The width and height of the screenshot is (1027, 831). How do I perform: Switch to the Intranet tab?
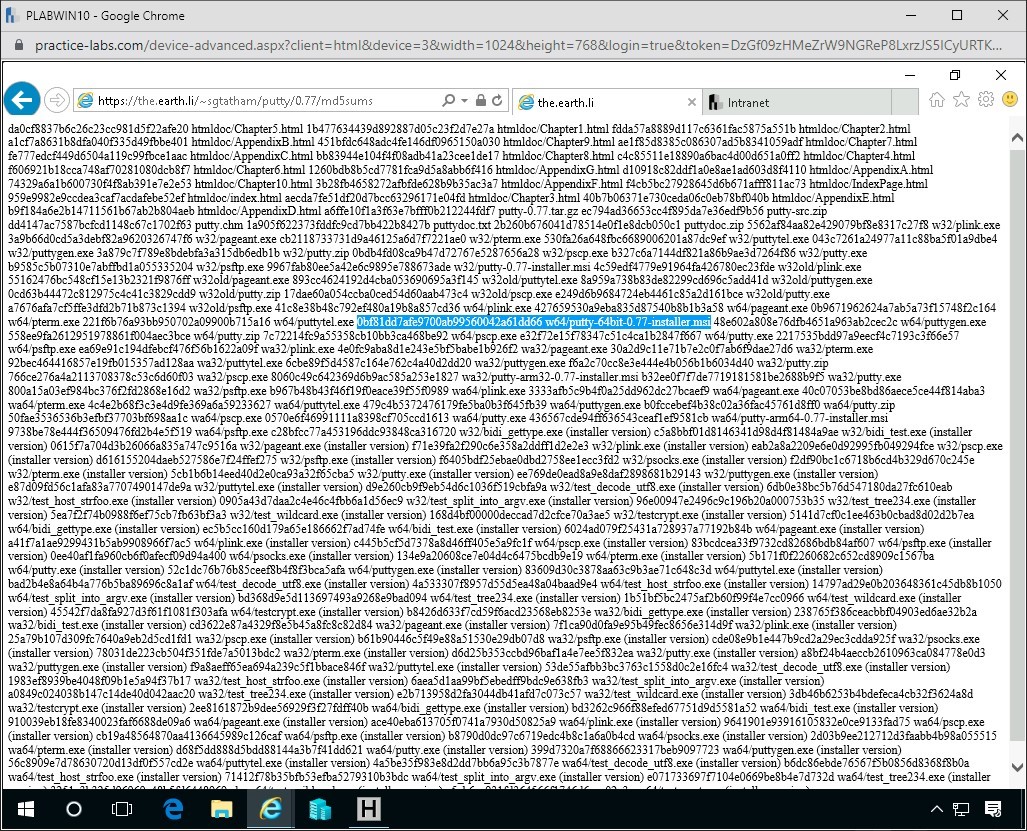coord(760,101)
